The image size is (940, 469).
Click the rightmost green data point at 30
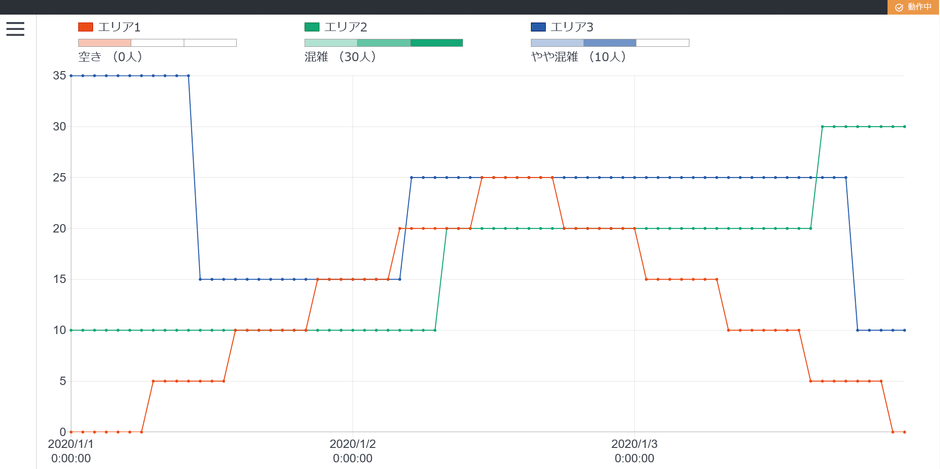click(x=904, y=127)
